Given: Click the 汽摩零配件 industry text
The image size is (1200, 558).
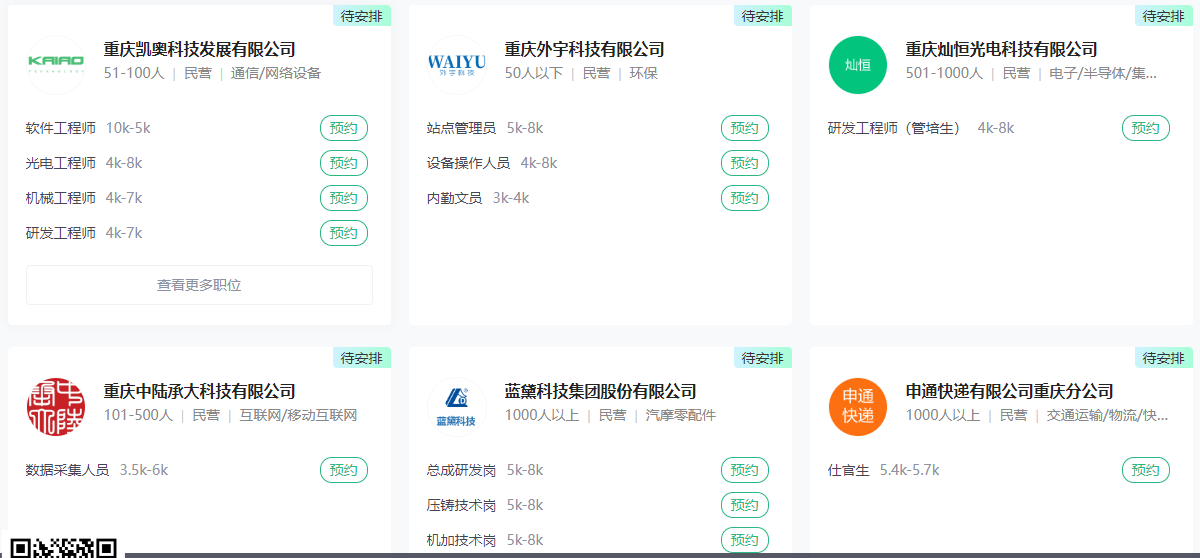Looking at the screenshot, I should pos(681,415).
